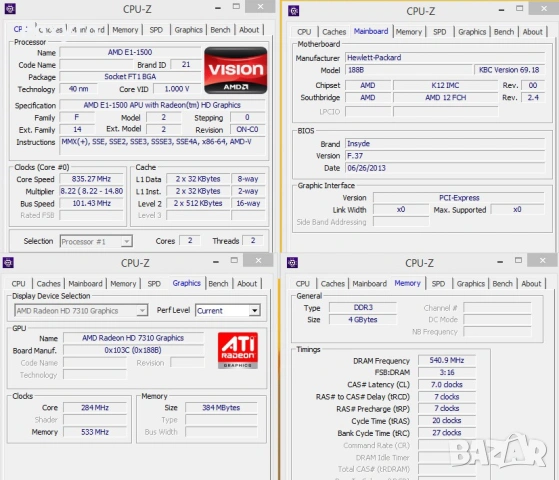Viewport: 559px width, 480px height.
Task: Open About tab in the Mainboard window
Action: tap(532, 32)
